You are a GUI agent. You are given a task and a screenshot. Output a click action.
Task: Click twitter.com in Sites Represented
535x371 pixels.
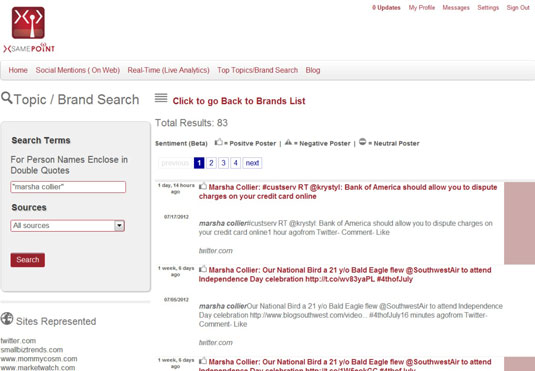click(18, 341)
